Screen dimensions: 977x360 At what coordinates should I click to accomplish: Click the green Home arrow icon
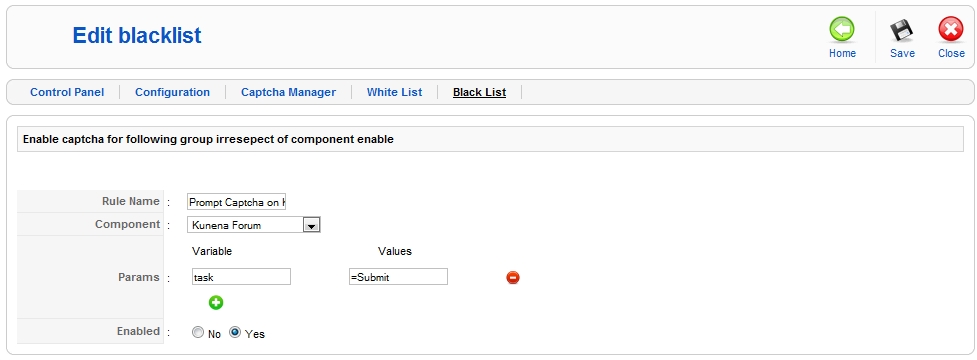pos(842,29)
